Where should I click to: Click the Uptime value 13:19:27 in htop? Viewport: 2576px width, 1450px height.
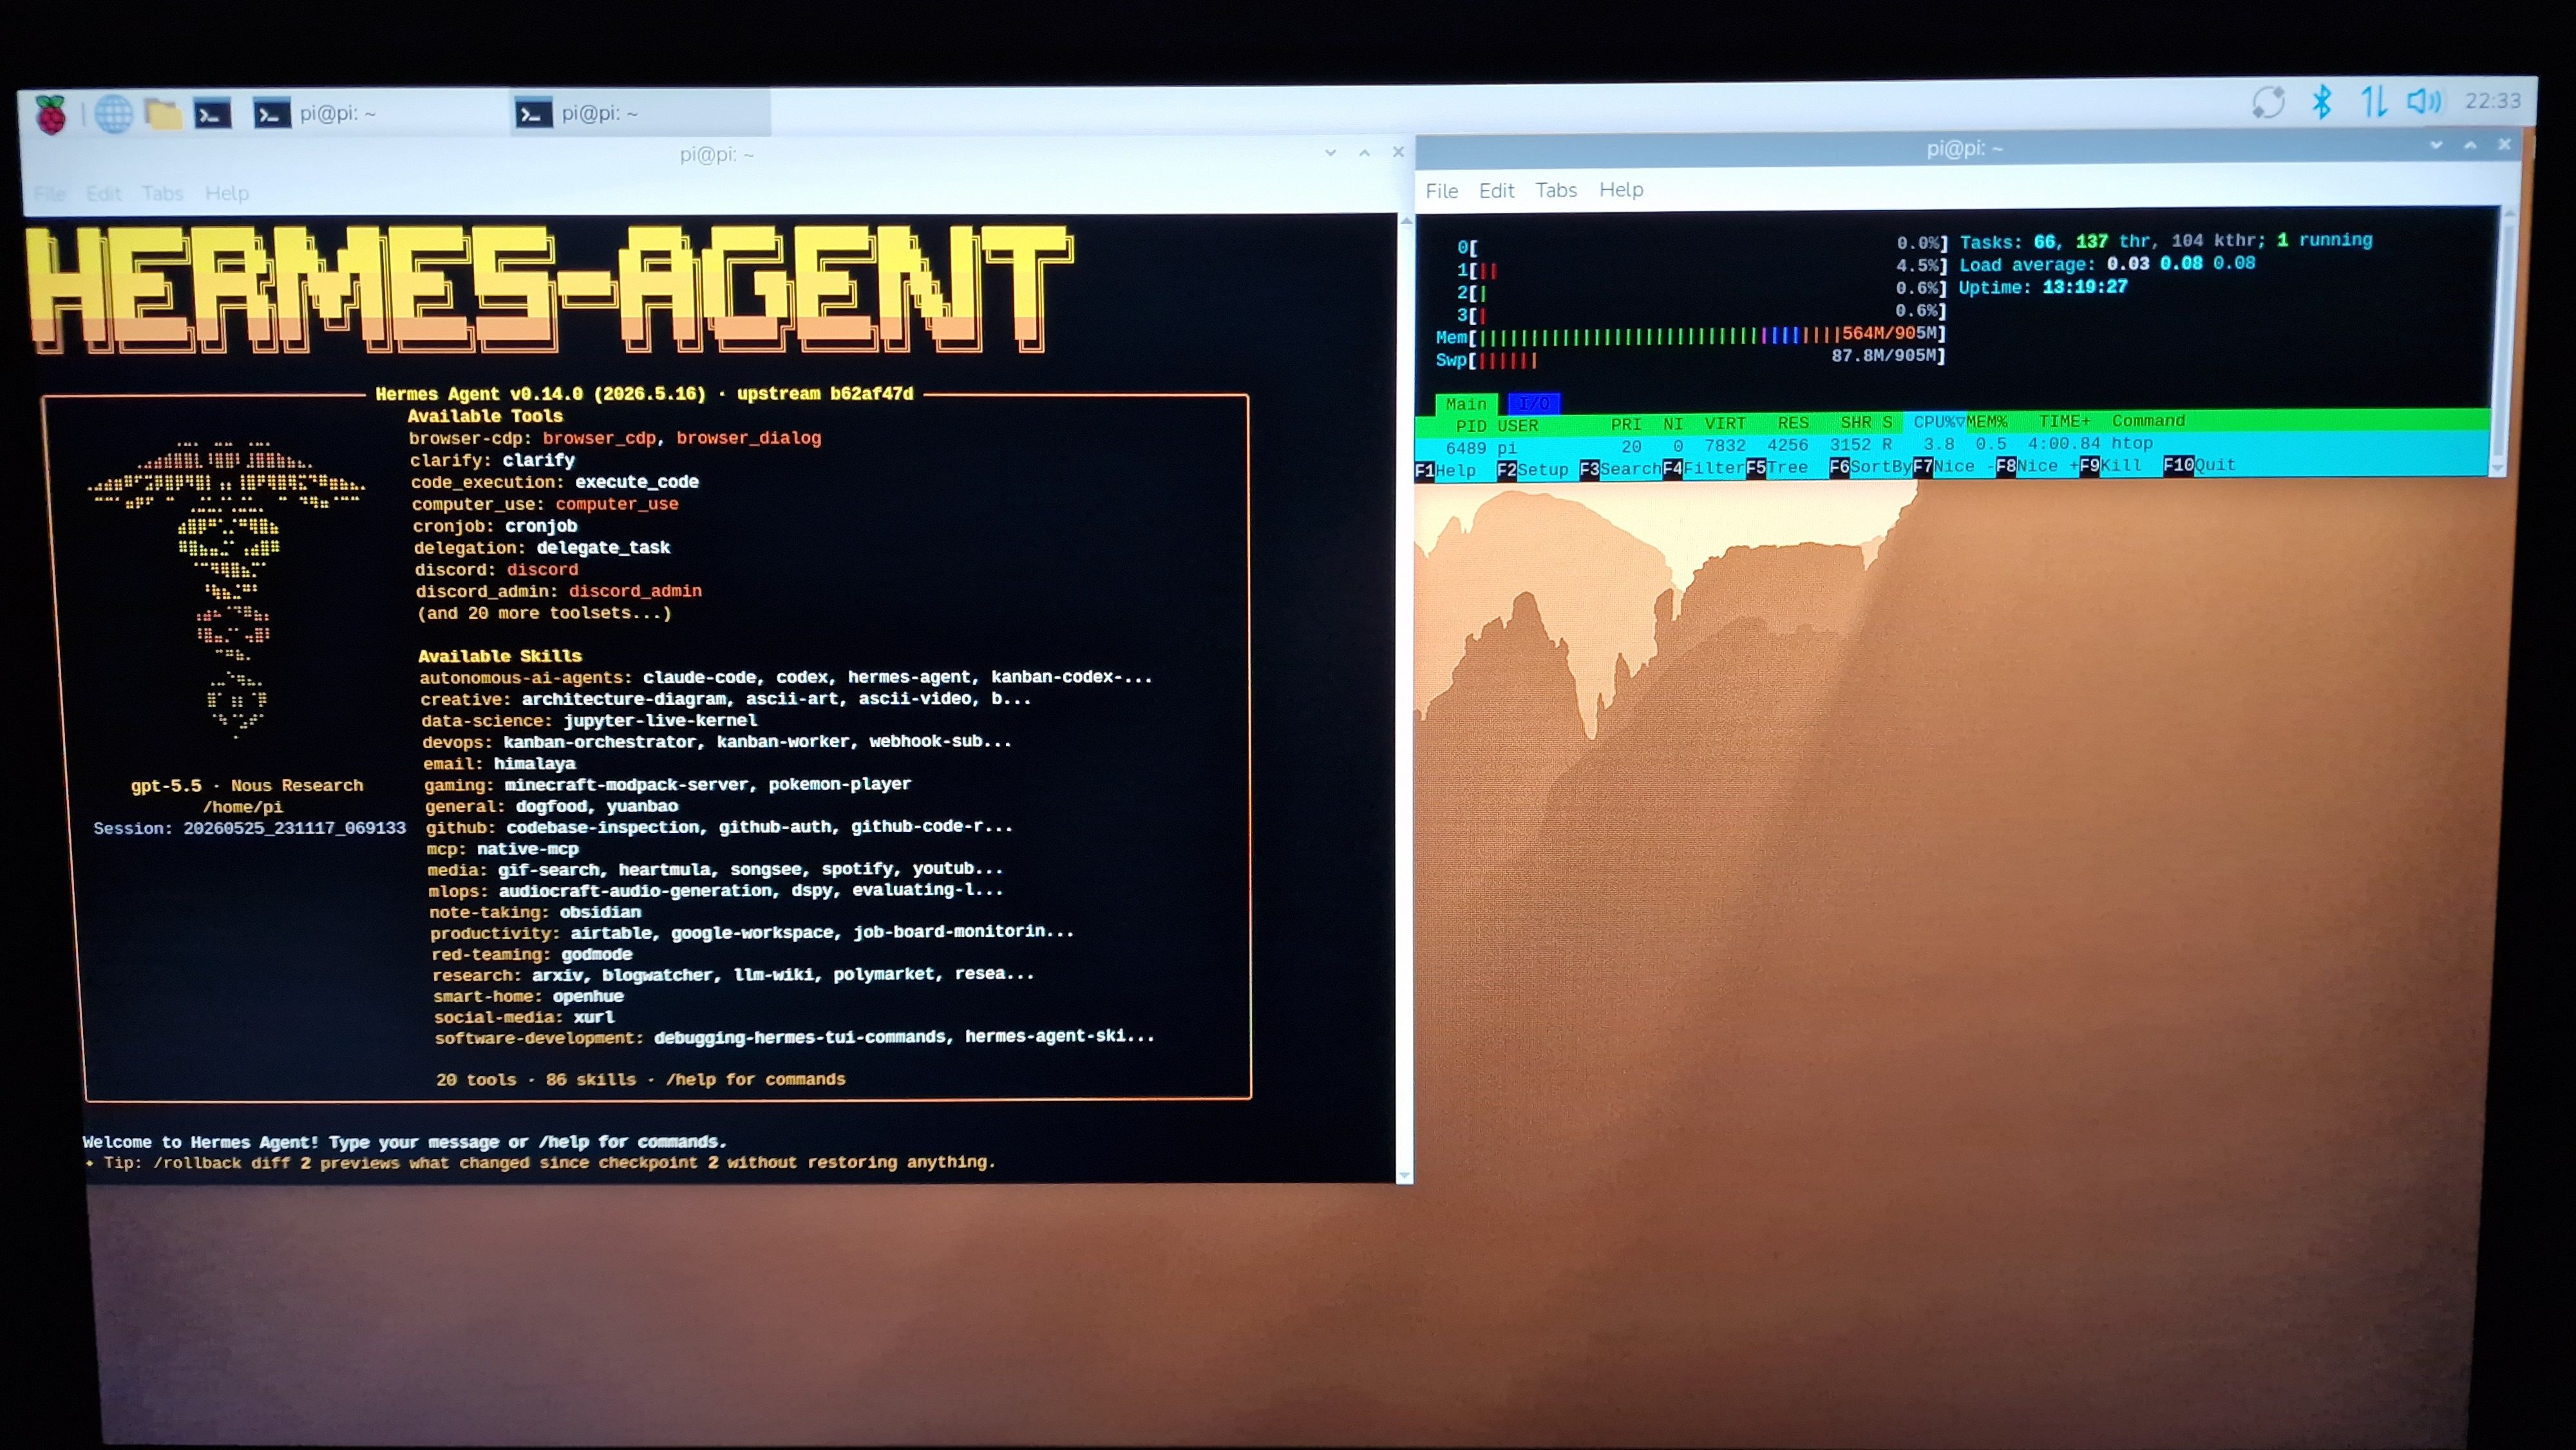2085,287
